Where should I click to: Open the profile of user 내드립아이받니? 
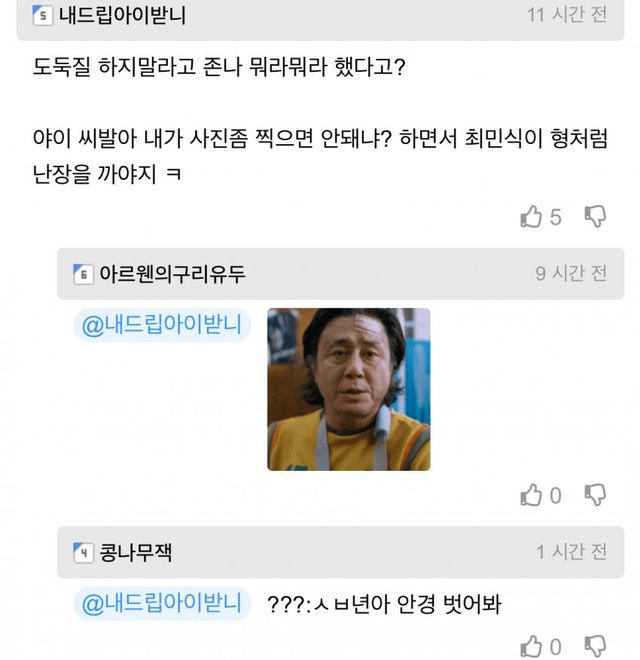tap(122, 17)
